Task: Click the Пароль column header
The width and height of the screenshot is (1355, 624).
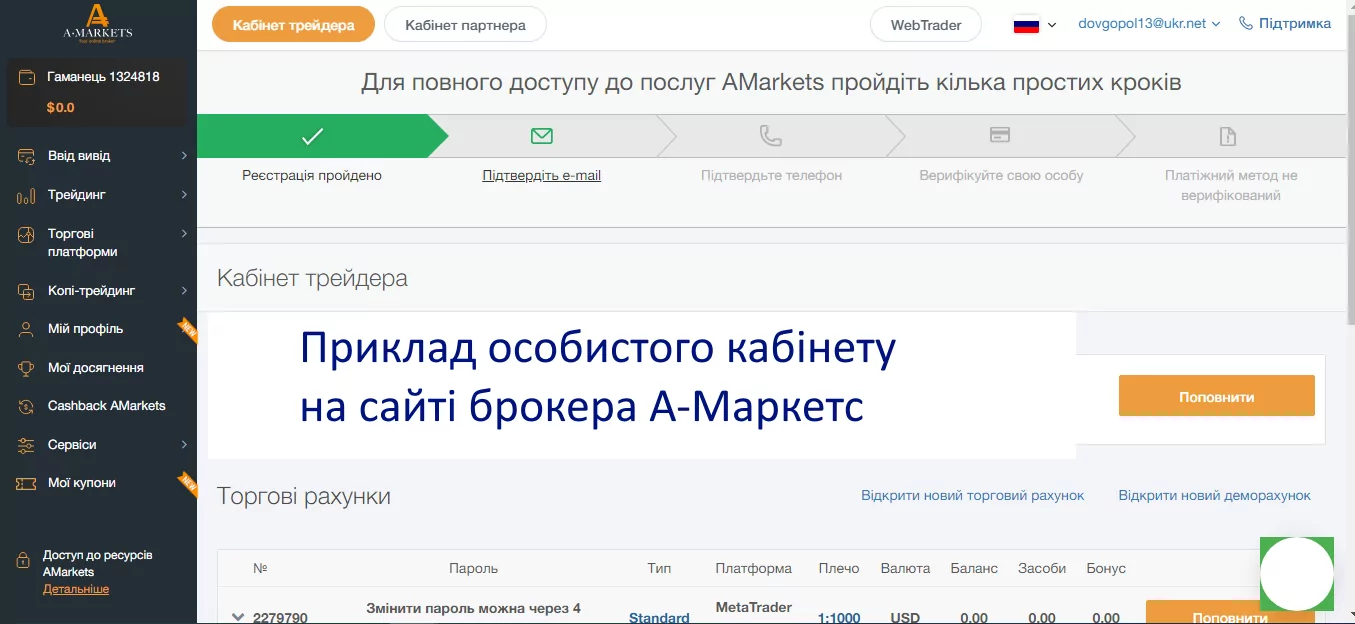Action: 474,568
